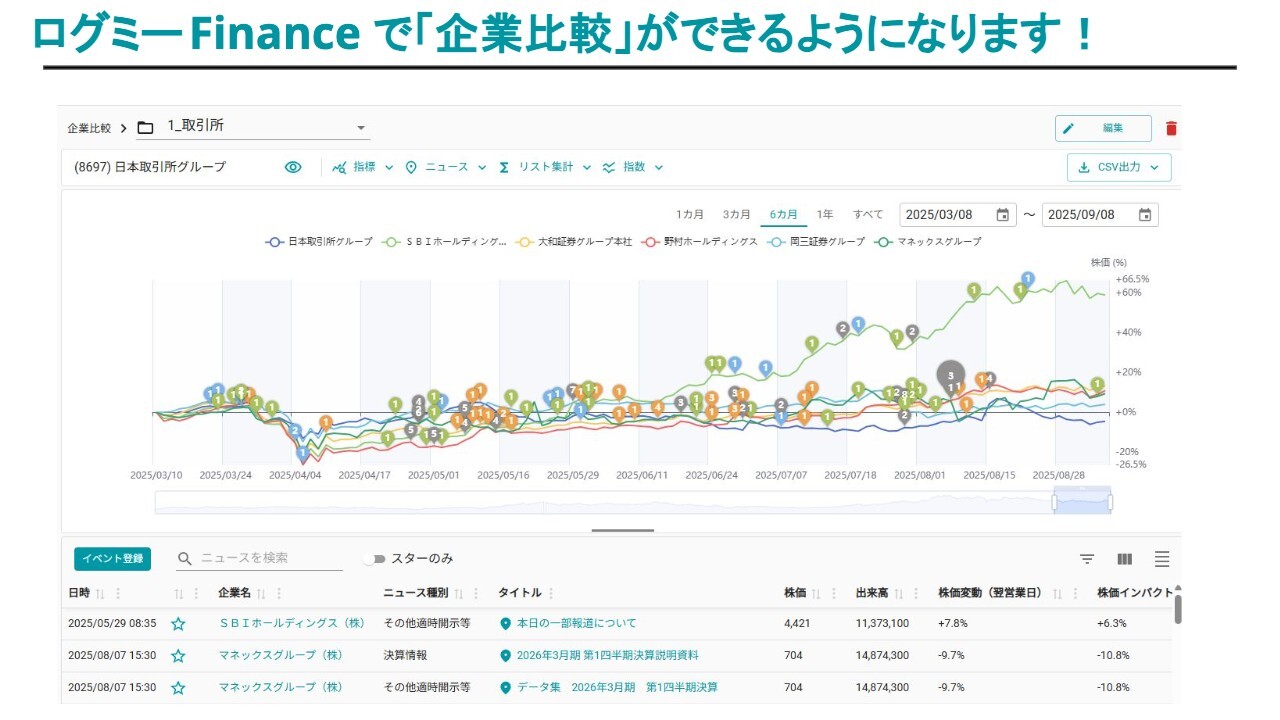
Task: Sort by 企業名 column arrows
Action: coord(261,593)
